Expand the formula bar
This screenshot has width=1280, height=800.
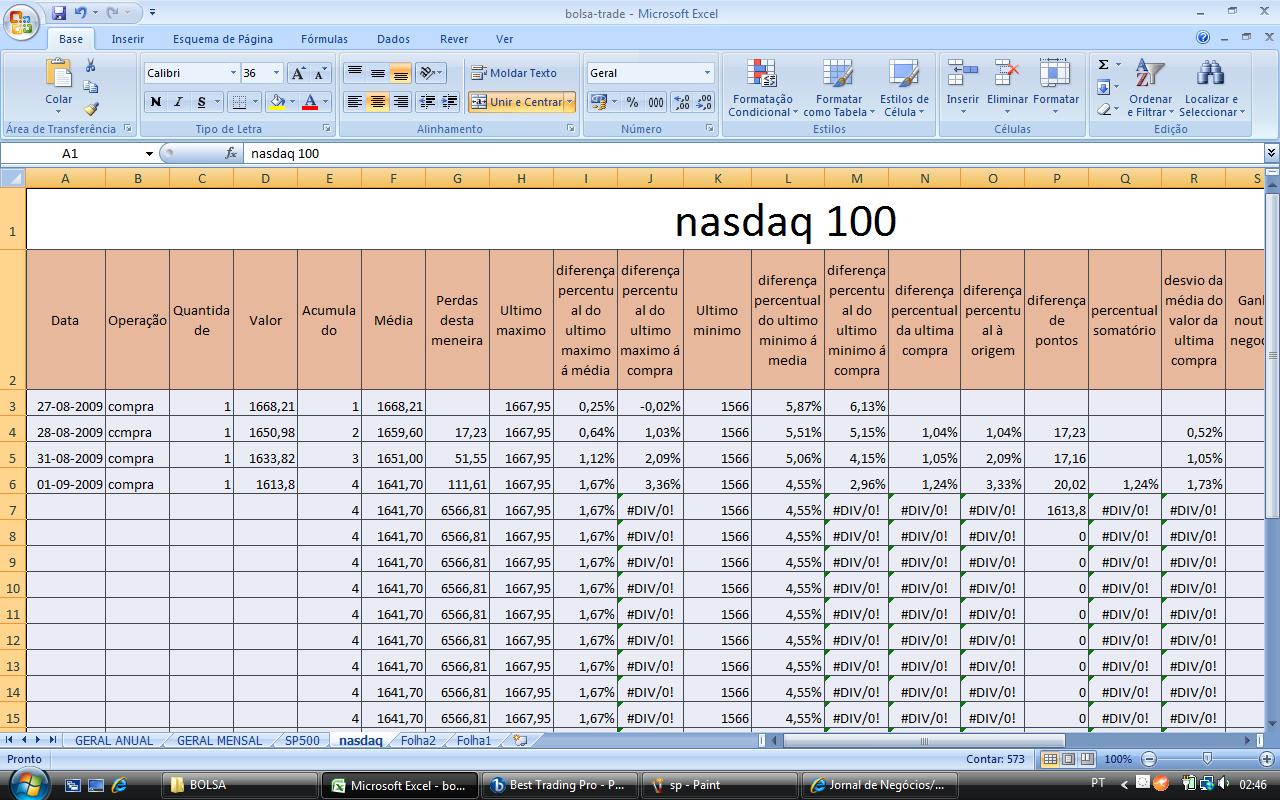(1271, 153)
